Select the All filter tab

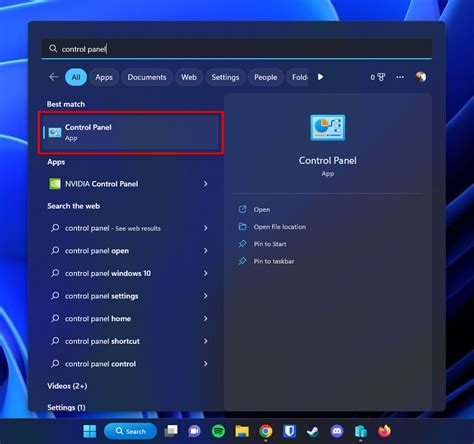[76, 77]
